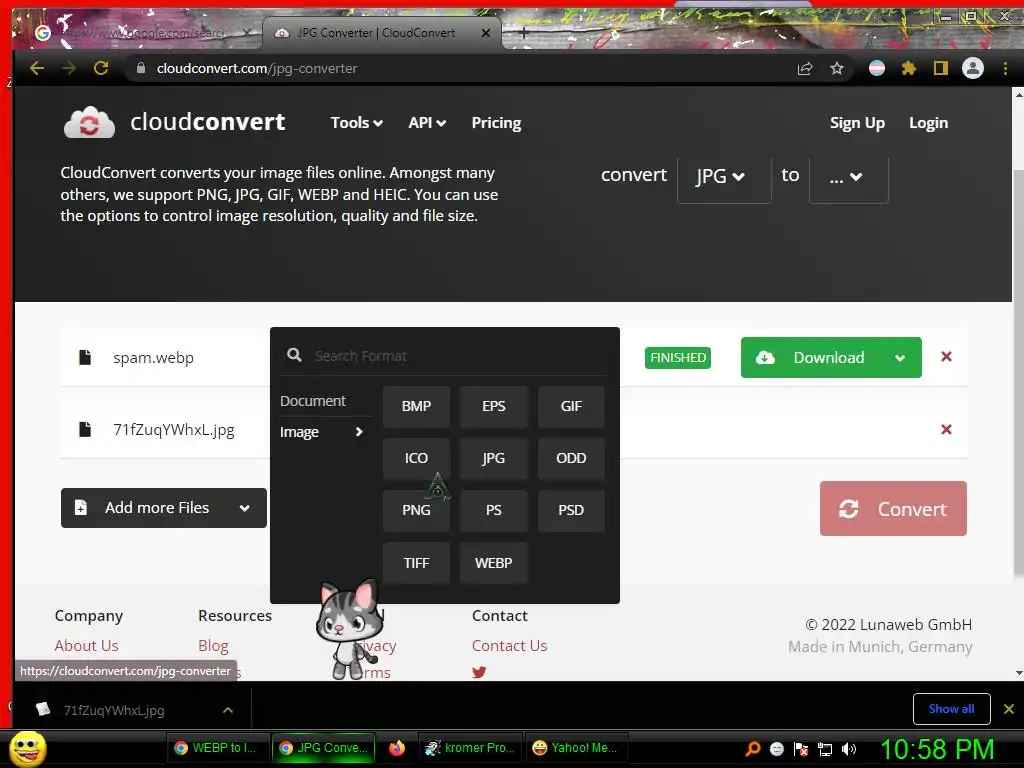The width and height of the screenshot is (1024, 768).
Task: Choose TIFF format
Action: tap(416, 563)
